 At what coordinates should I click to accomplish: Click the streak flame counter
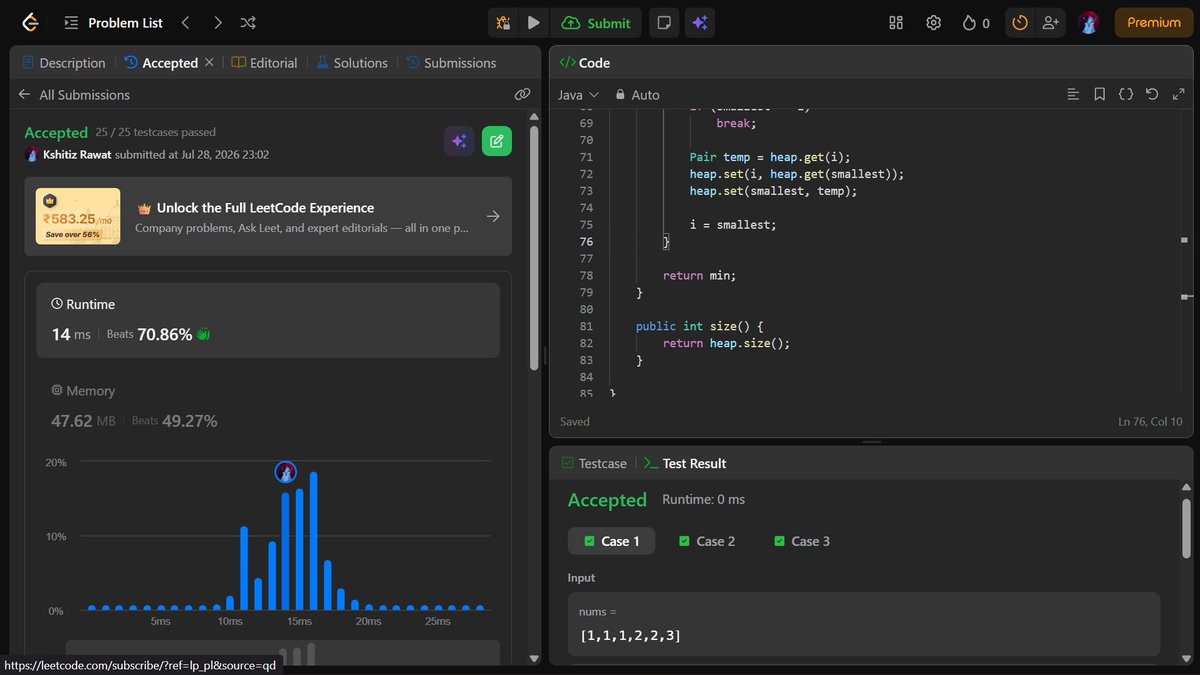pos(976,22)
